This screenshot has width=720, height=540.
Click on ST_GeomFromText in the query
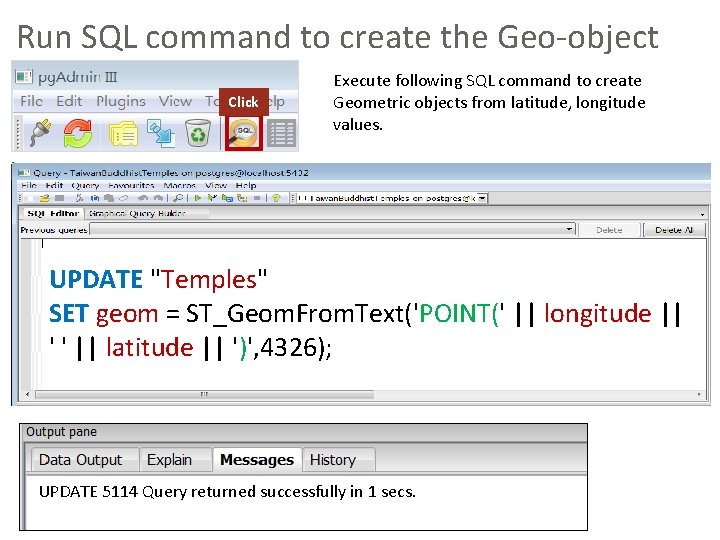tap(294, 314)
